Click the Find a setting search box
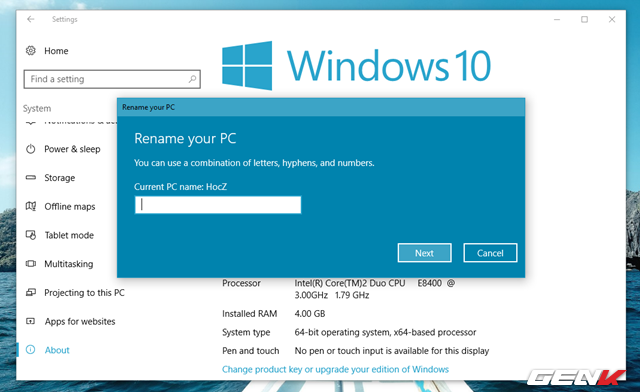Viewport: 640px width, 392px height. pyautogui.click(x=112, y=79)
